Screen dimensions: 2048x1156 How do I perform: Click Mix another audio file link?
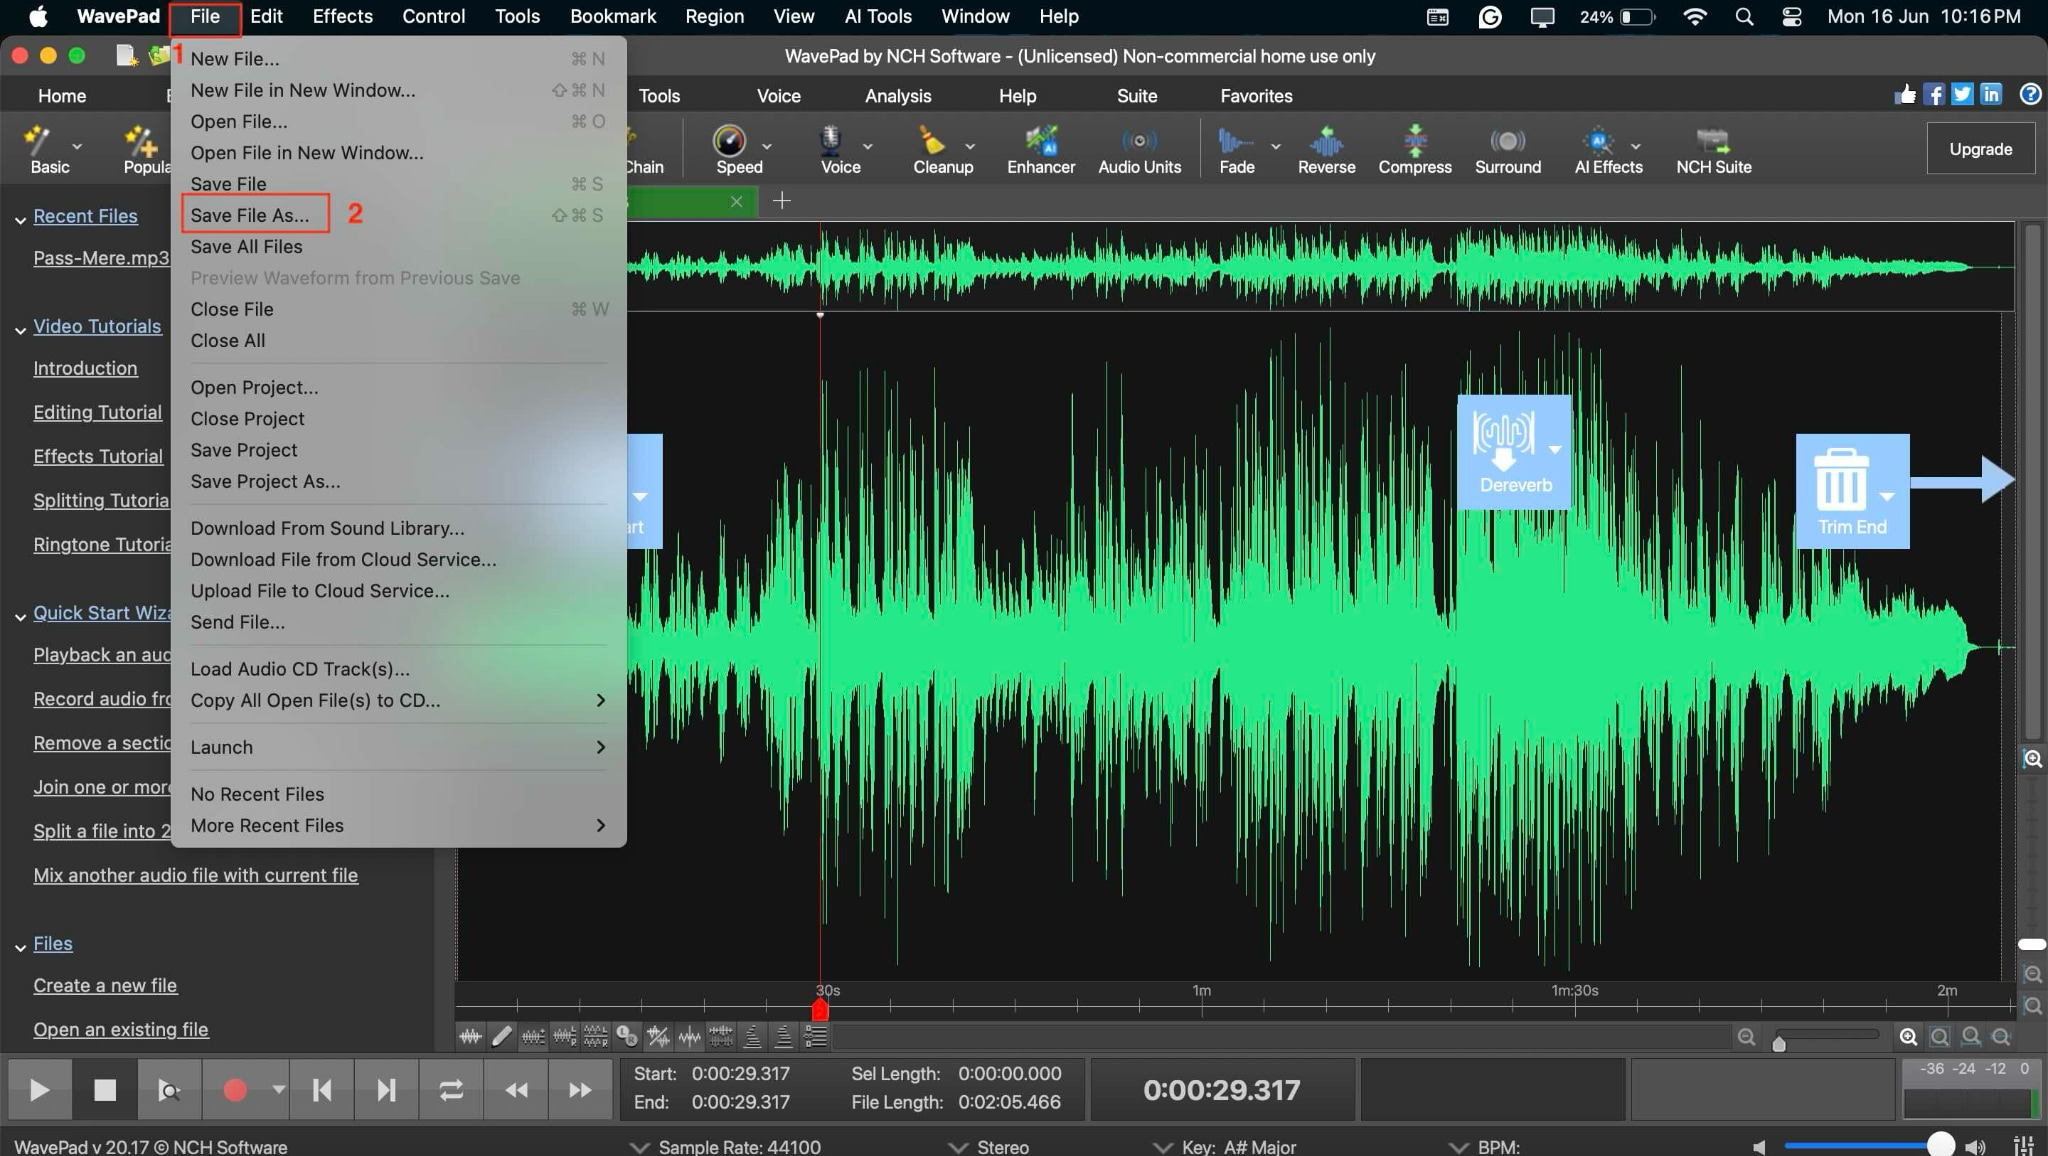195,875
